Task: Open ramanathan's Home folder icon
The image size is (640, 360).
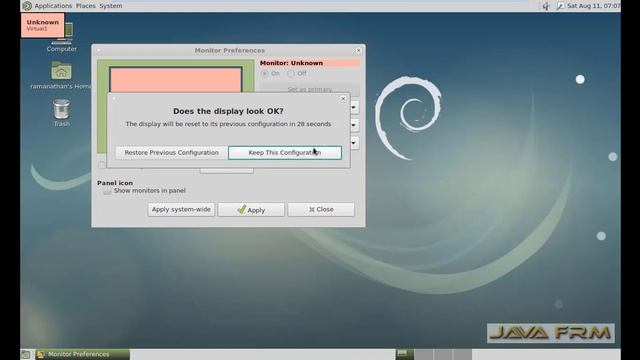Action: [61, 76]
